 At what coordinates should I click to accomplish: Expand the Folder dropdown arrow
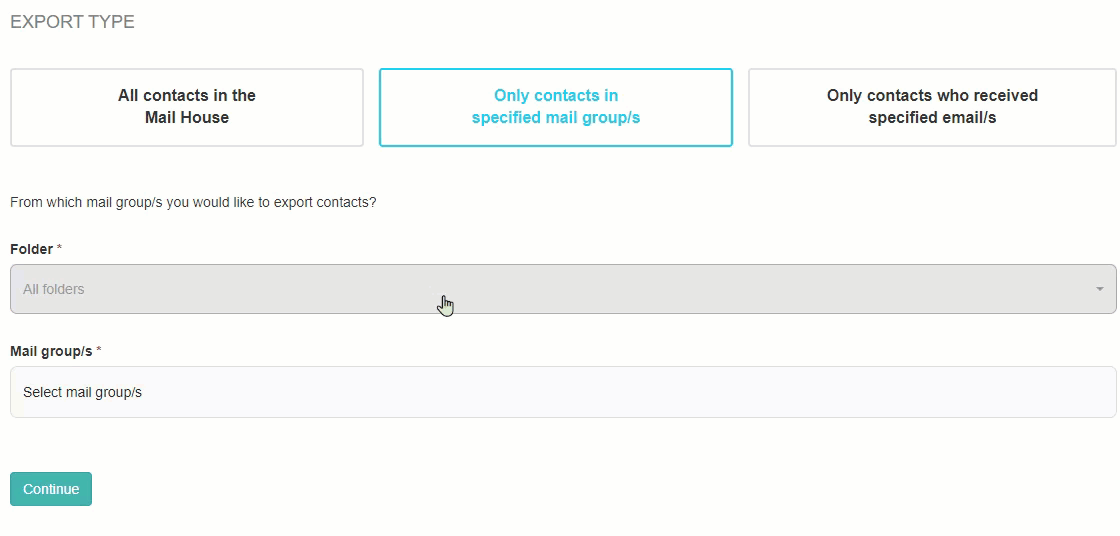tap(1099, 289)
